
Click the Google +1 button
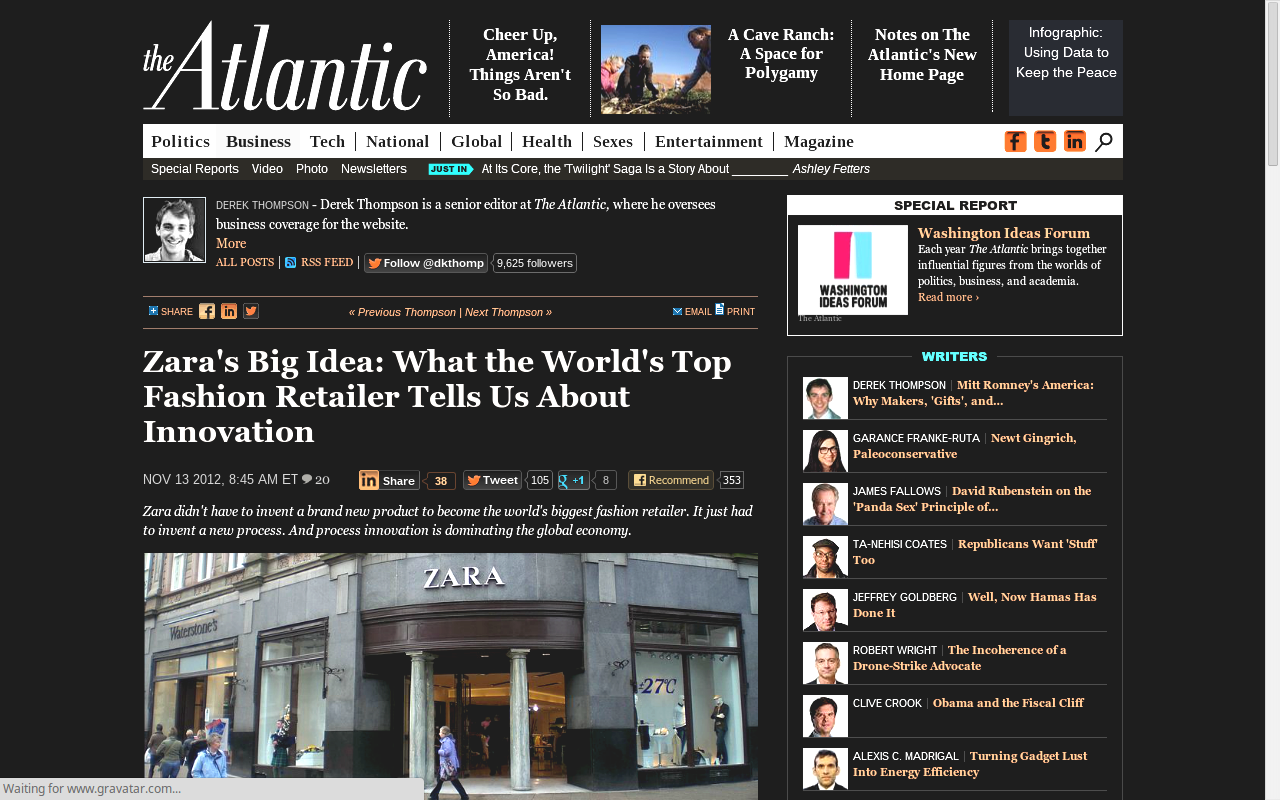(573, 480)
